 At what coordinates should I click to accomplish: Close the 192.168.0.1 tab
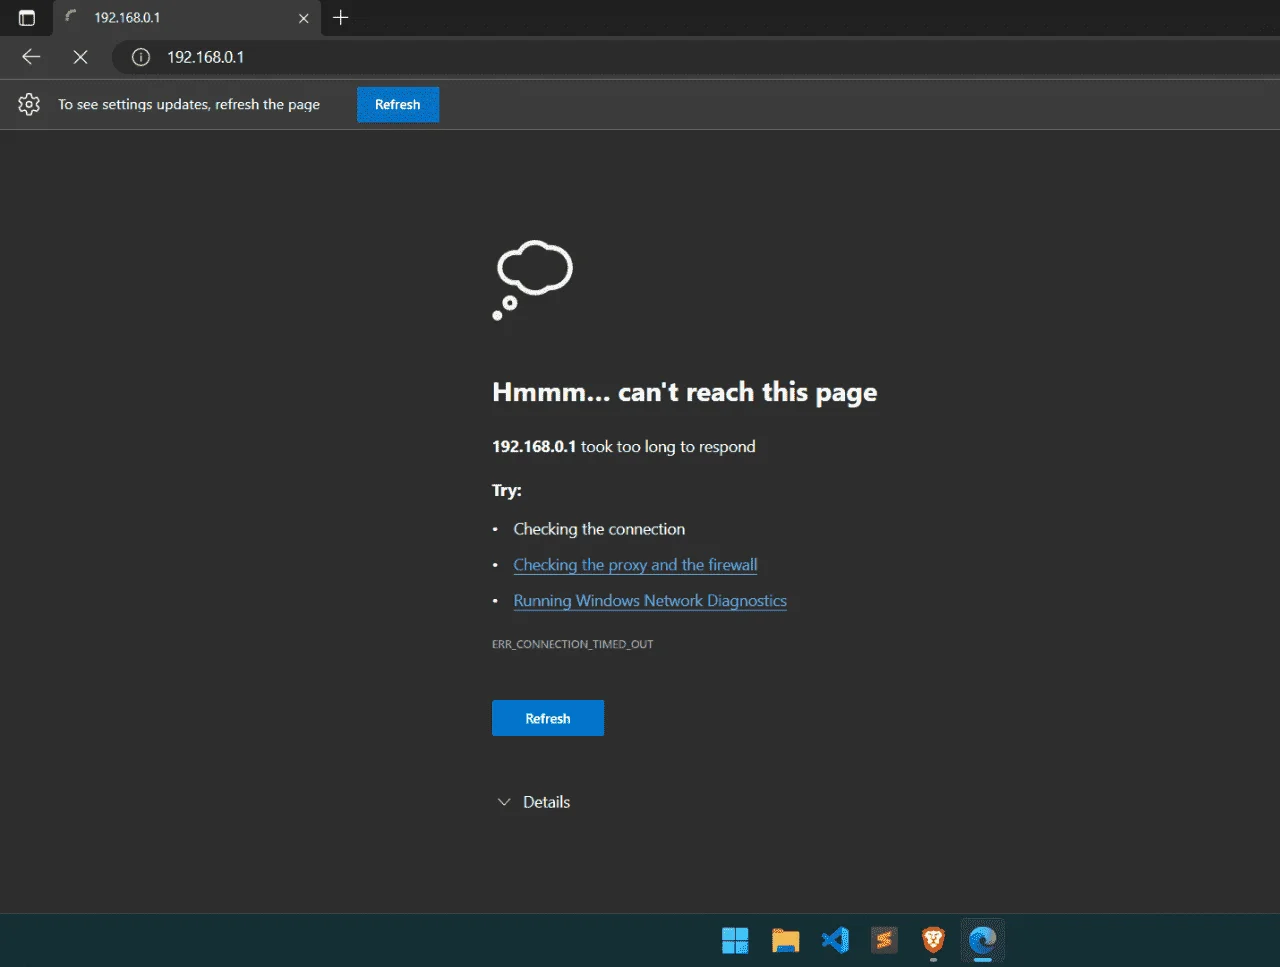click(304, 18)
